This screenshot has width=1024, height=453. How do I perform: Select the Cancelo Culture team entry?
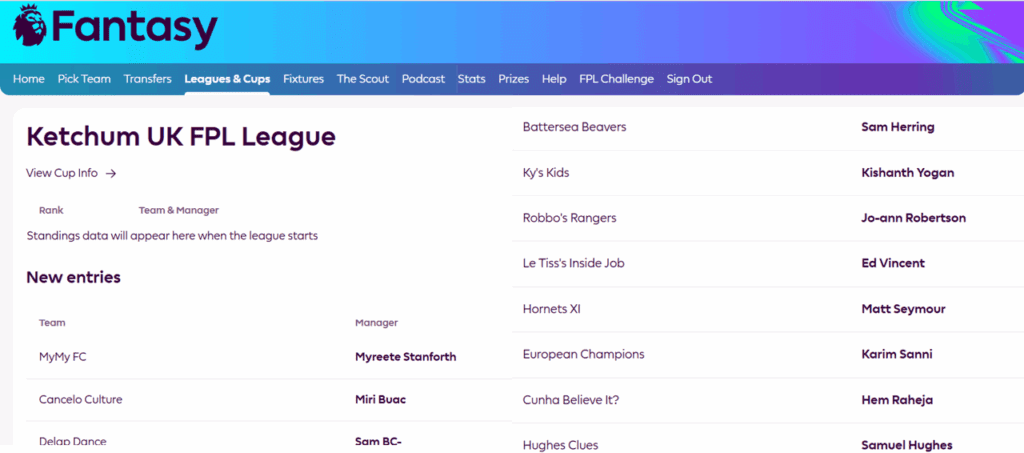click(x=80, y=399)
